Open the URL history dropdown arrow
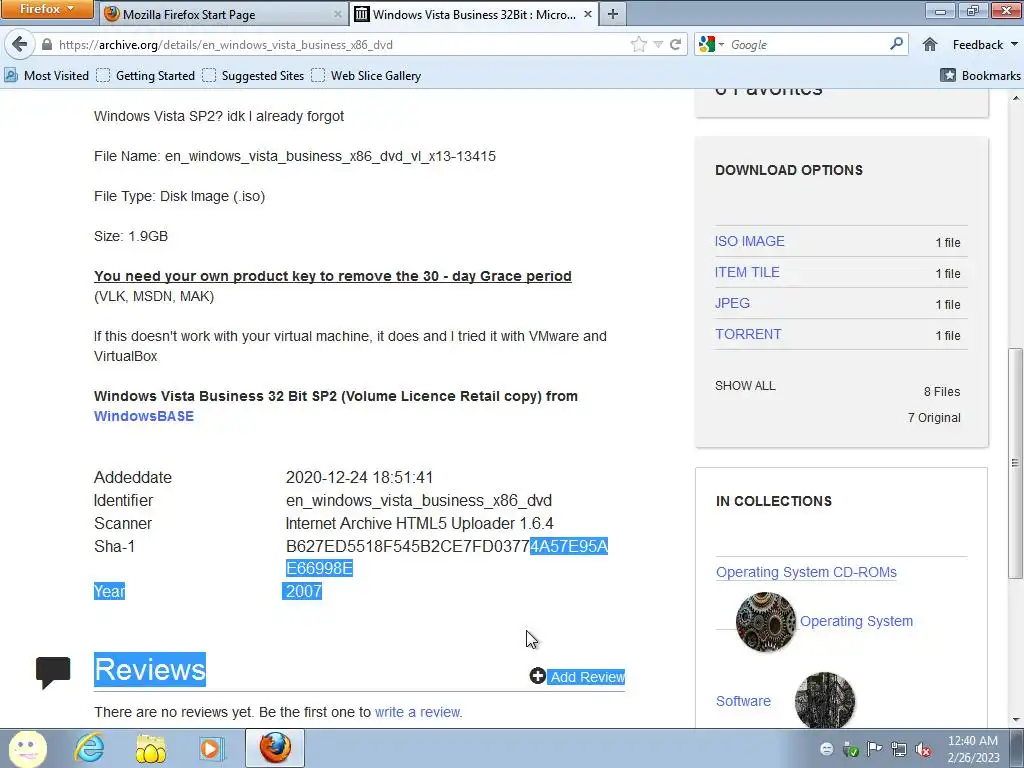This screenshot has height=768, width=1024. tap(658, 44)
